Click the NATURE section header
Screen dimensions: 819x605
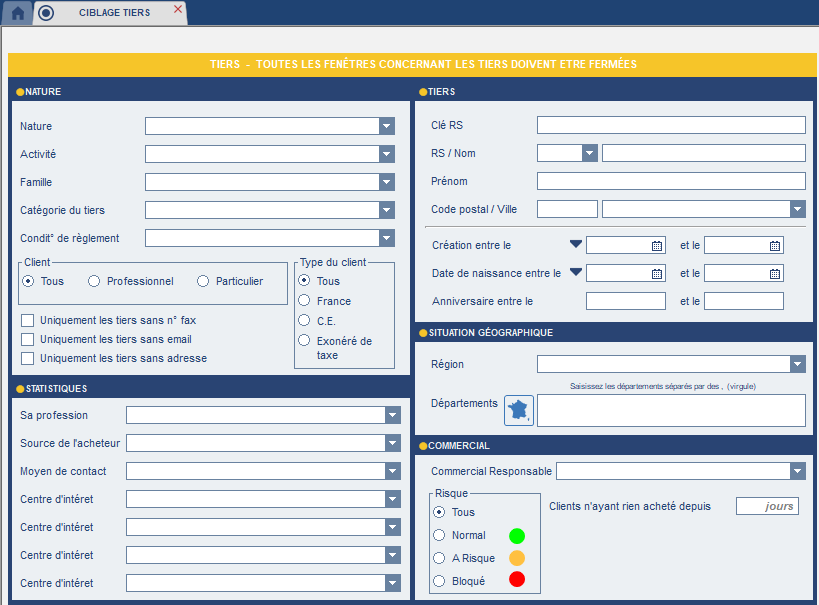point(43,91)
